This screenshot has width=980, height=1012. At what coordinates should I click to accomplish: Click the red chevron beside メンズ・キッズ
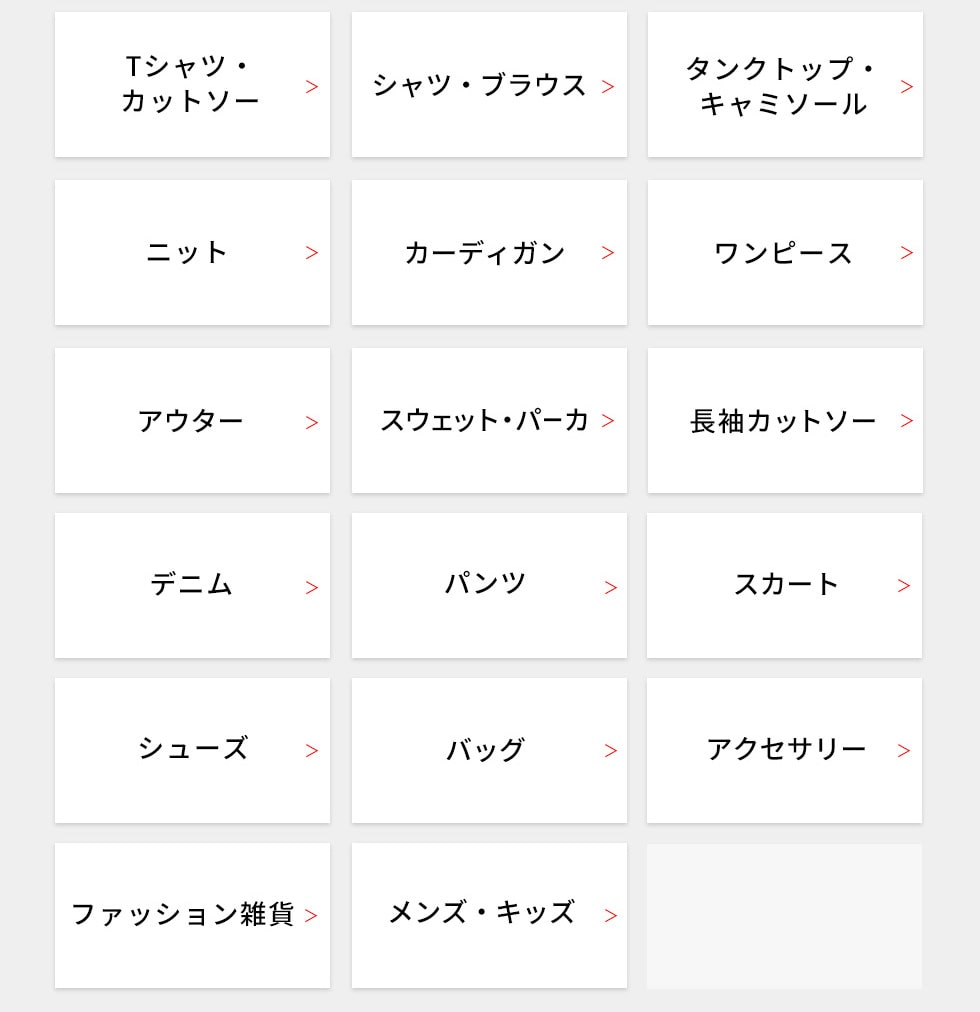[611, 916]
